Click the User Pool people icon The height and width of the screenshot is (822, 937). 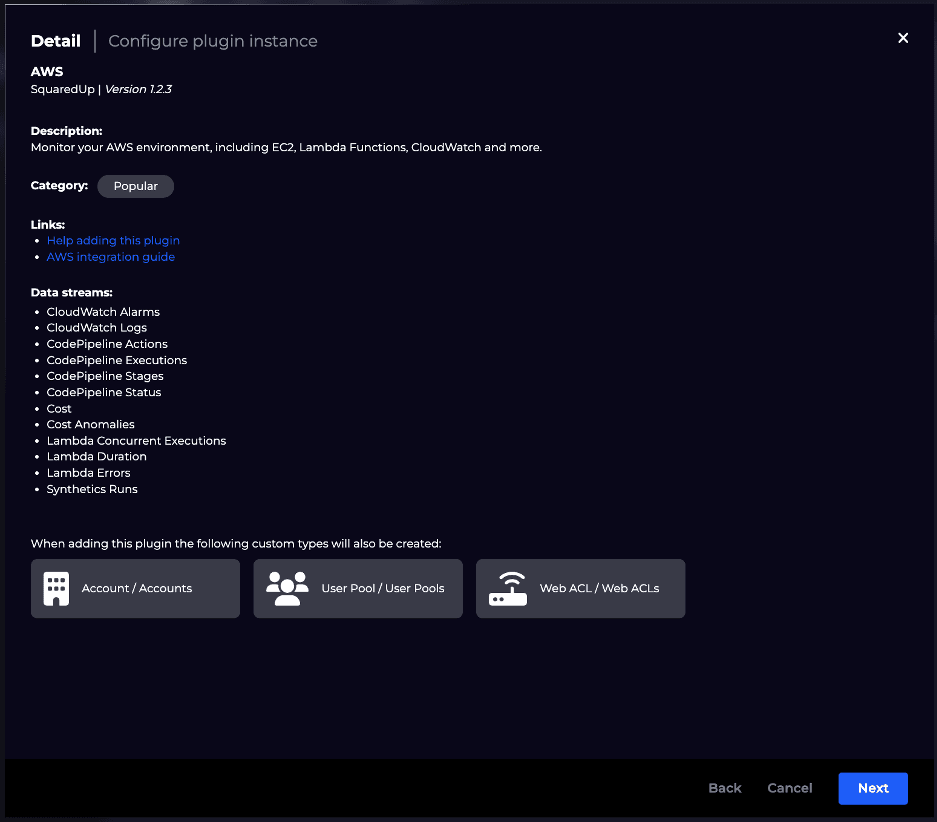pos(287,588)
